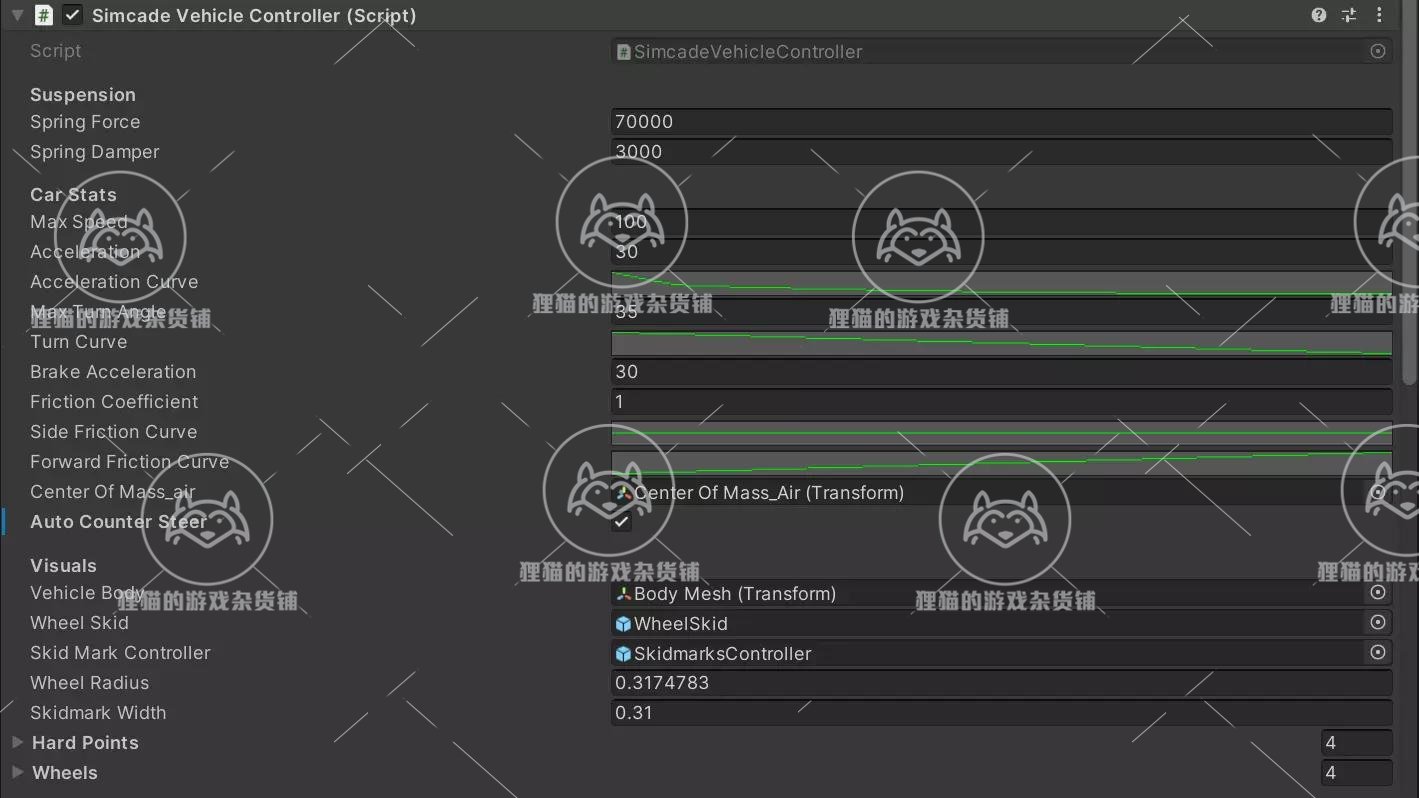Image resolution: width=1419 pixels, height=798 pixels.
Task: Open Side Friction Curve editor
Action: coord(1001,432)
